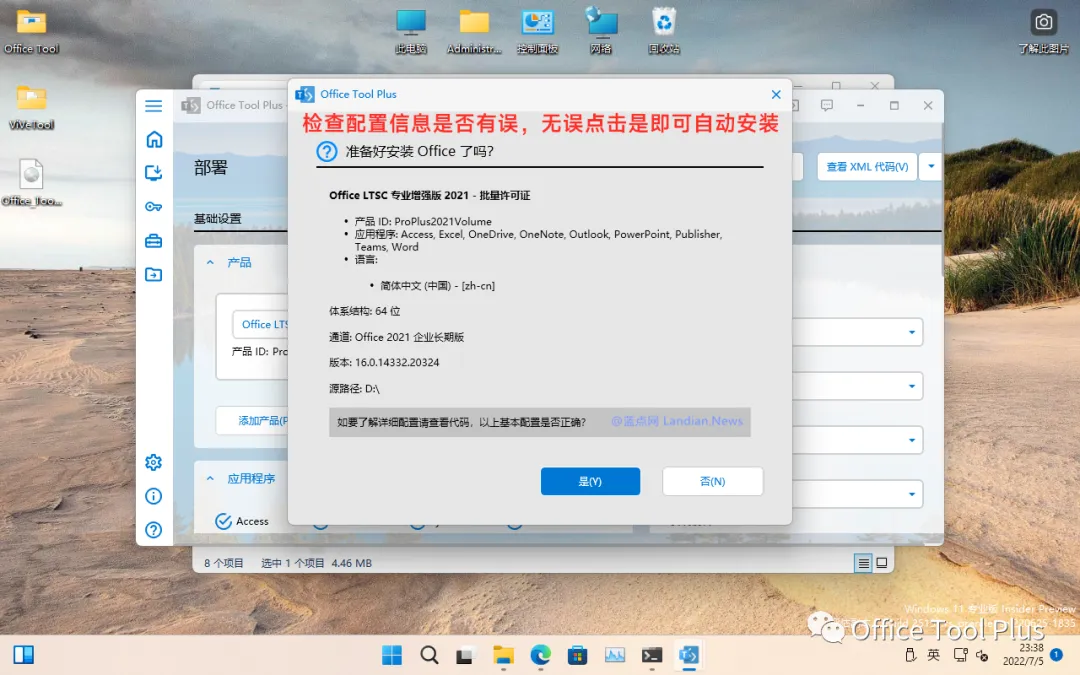Click 了解此图片 camera icon on desktop
This screenshot has width=1080, height=675.
(x=1043, y=30)
